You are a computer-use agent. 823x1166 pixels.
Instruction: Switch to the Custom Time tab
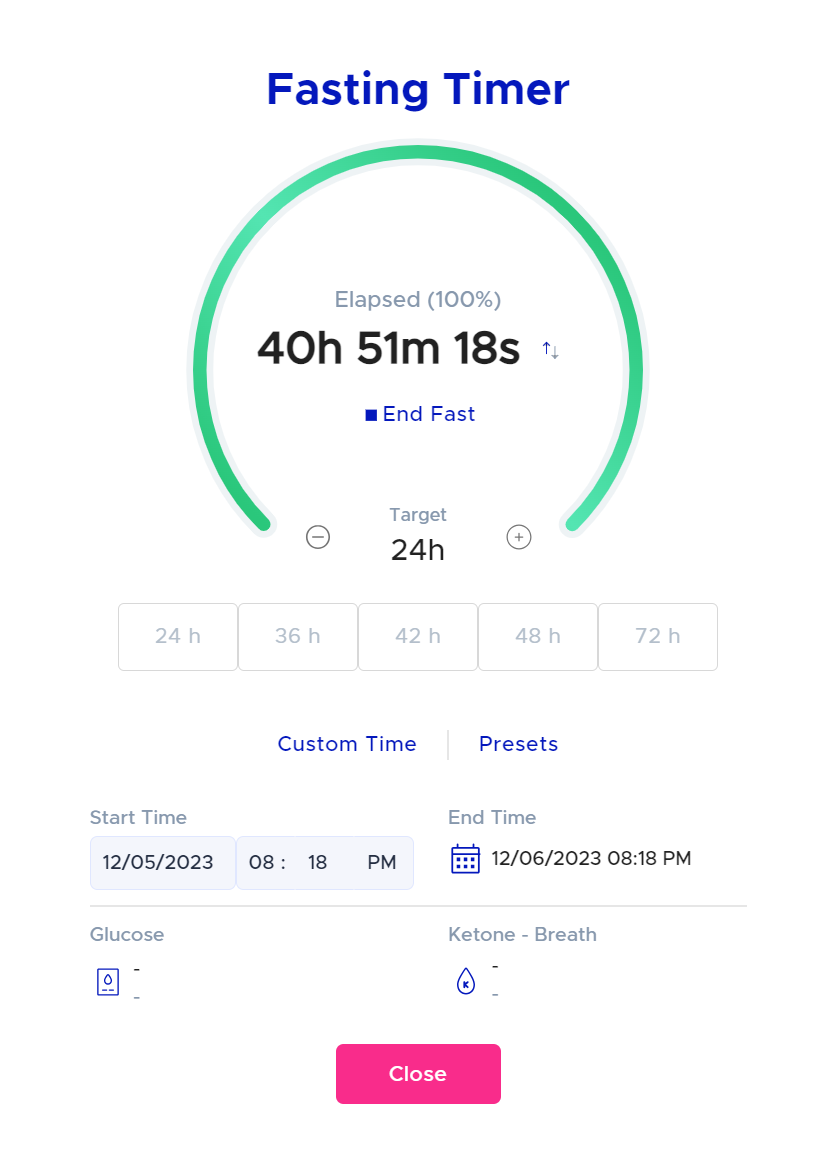click(x=347, y=744)
